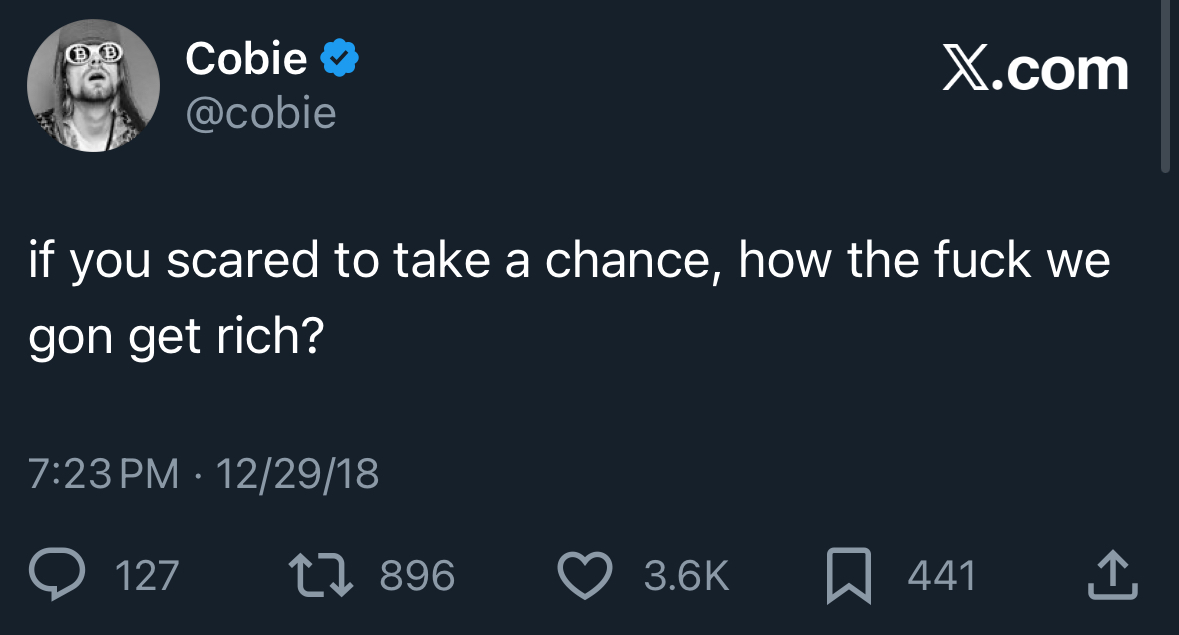Click the scrollbar on the right edge

point(1164,90)
